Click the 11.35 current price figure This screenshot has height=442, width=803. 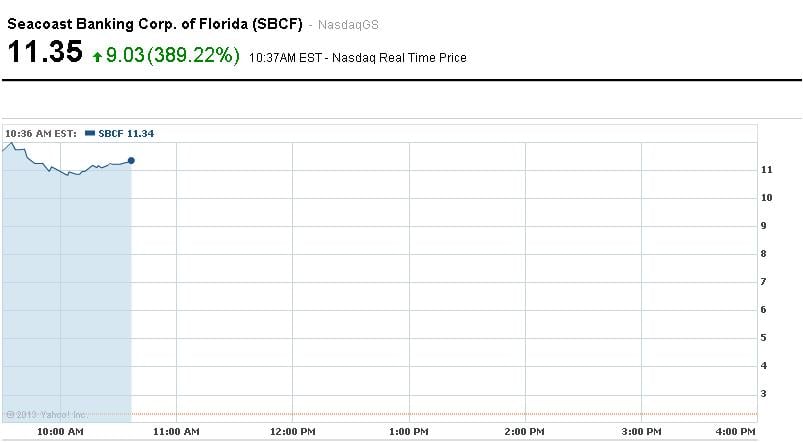click(45, 54)
